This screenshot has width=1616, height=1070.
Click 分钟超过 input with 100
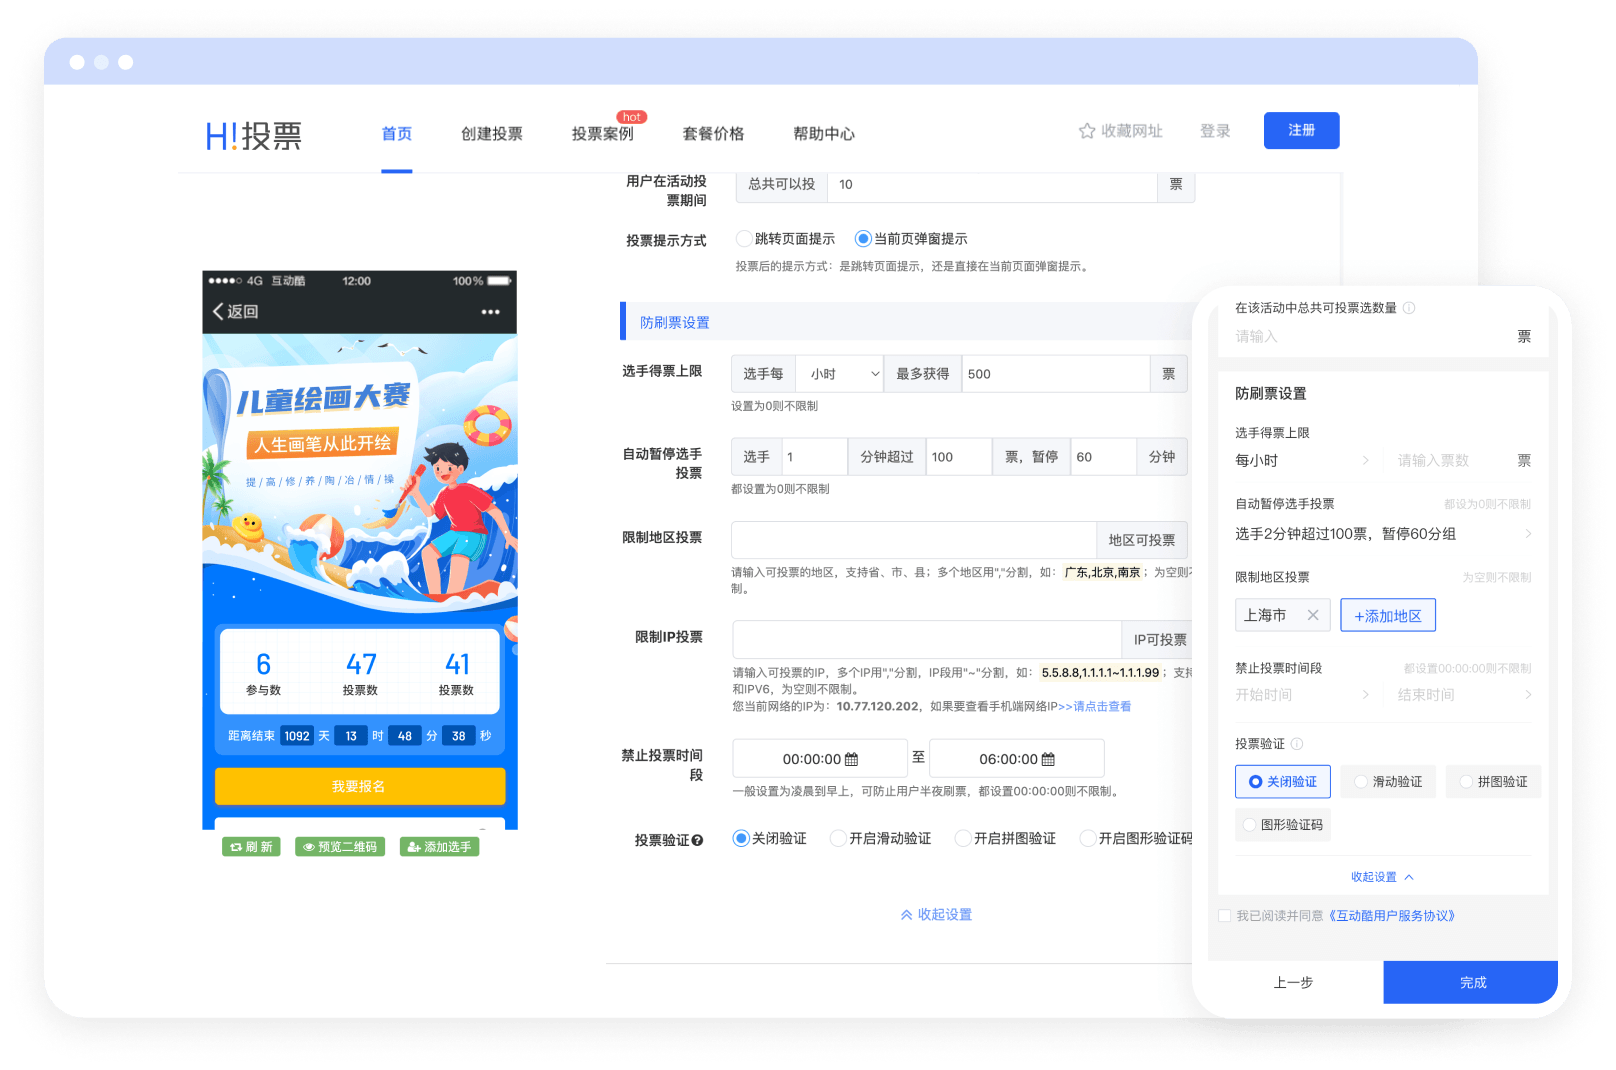point(959,457)
